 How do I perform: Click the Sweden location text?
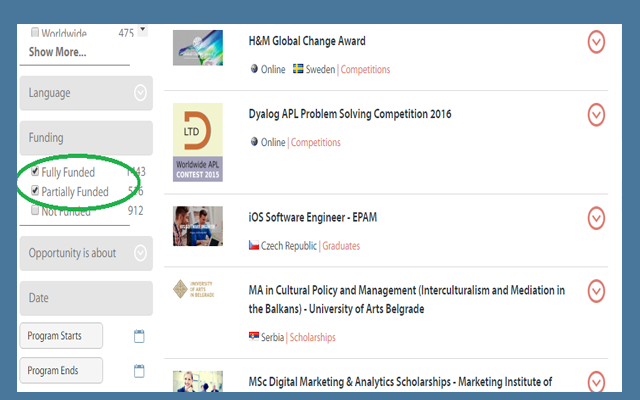coord(320,69)
